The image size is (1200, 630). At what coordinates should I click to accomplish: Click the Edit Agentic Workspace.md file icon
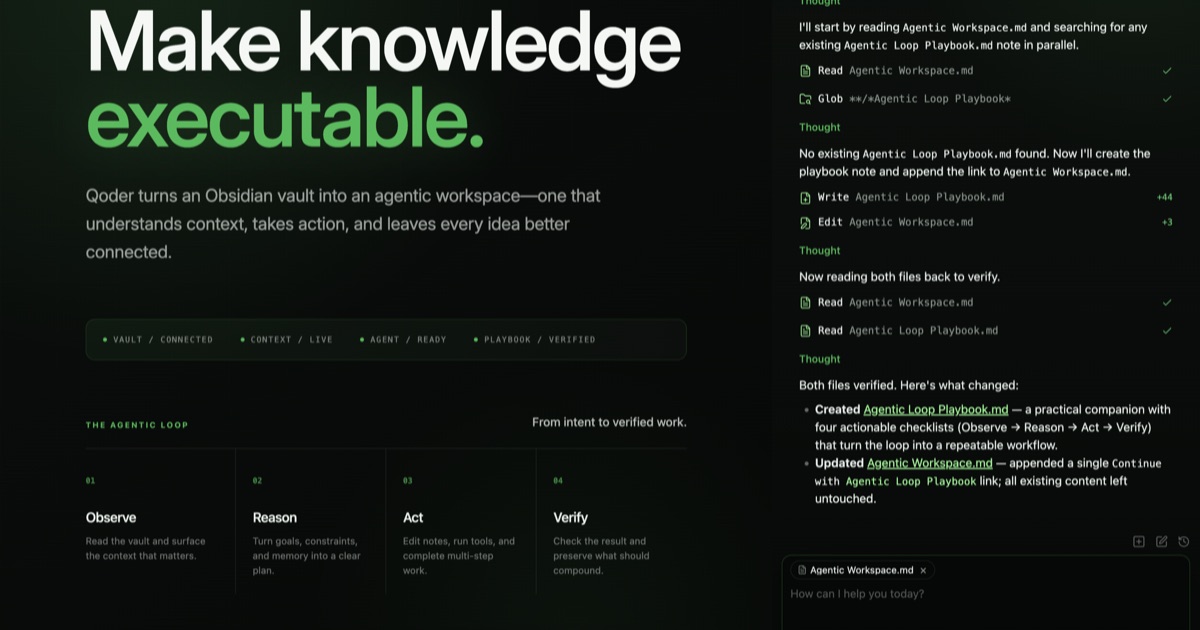(805, 222)
